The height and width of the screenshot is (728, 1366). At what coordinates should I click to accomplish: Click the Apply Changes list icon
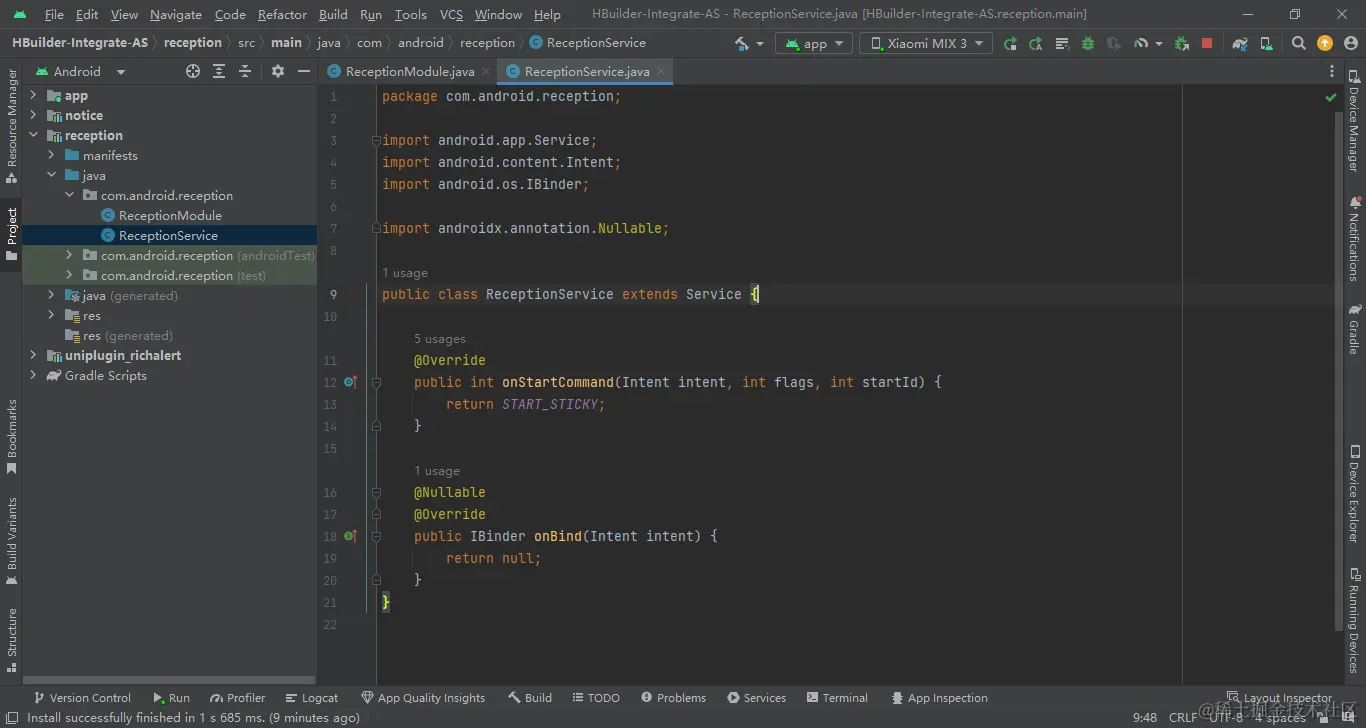[1062, 43]
